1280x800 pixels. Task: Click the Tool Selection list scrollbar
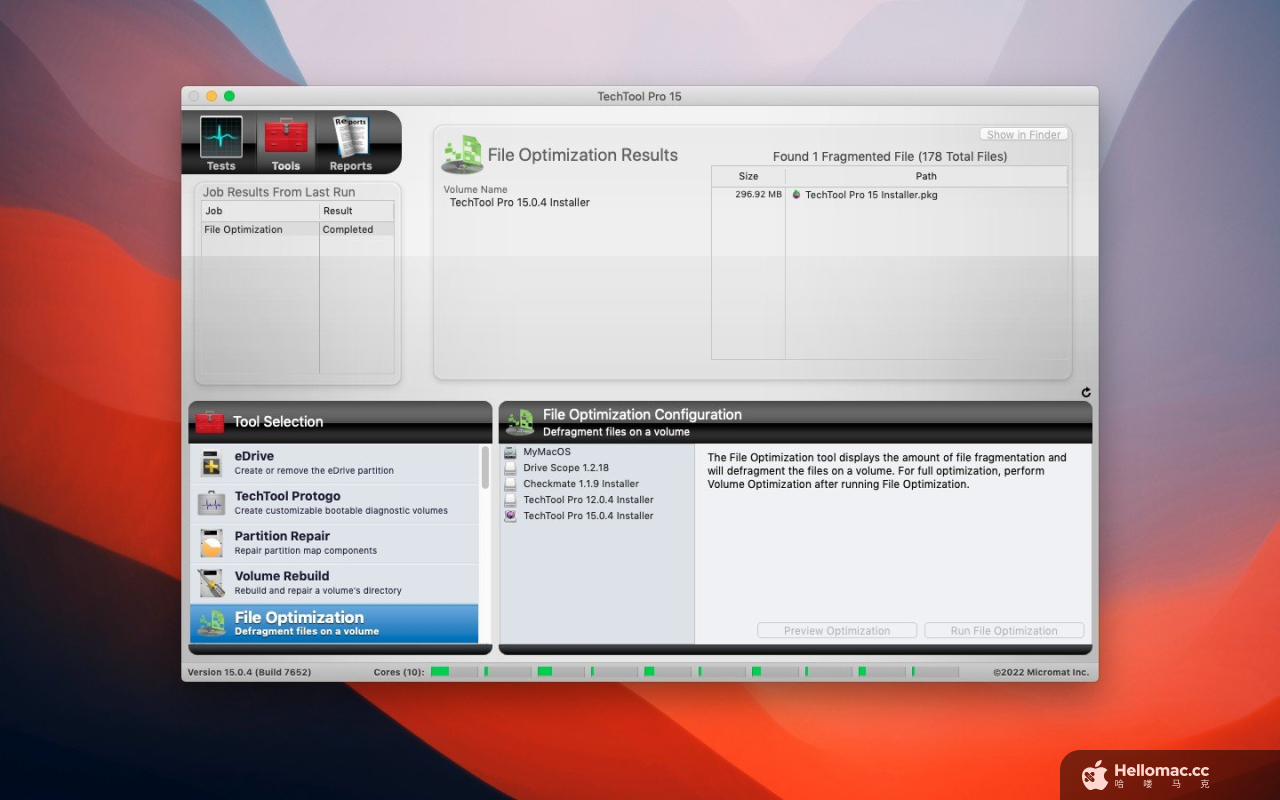click(x=485, y=468)
